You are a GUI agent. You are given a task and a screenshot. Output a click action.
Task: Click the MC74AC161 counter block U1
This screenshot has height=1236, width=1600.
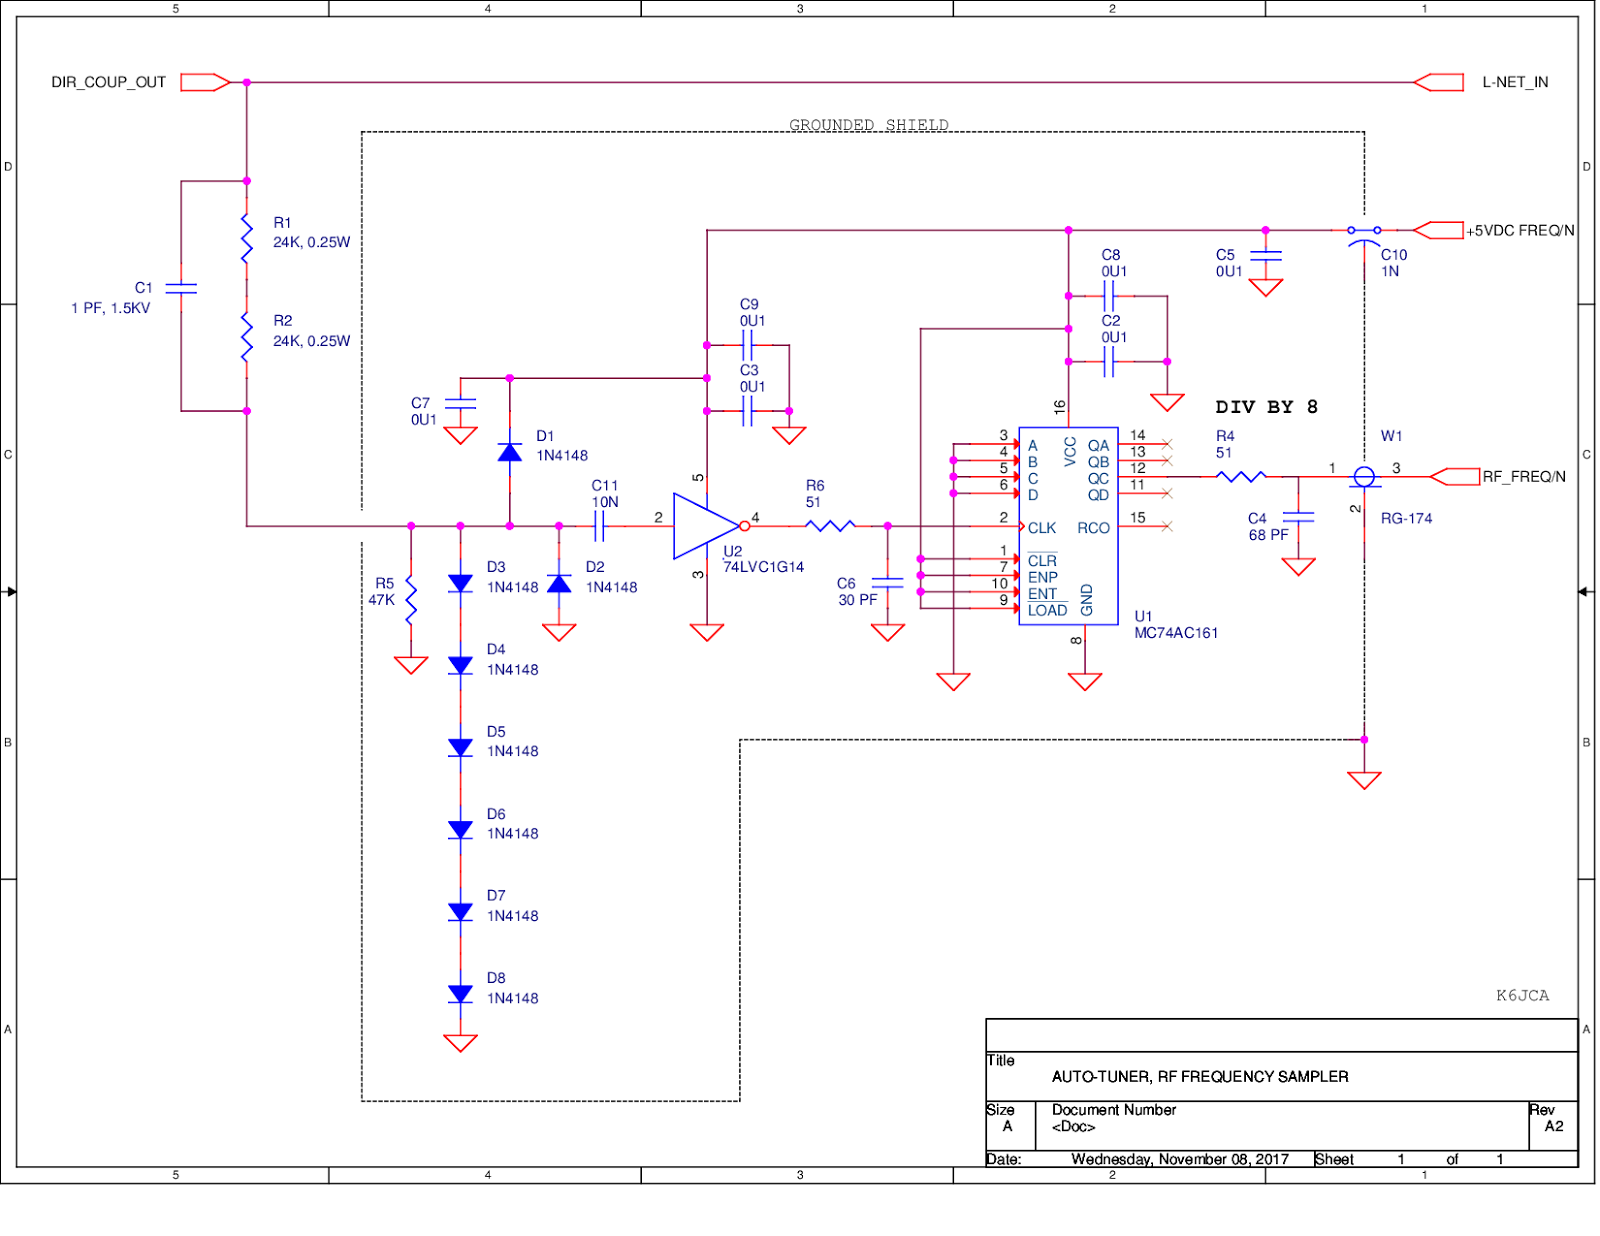click(x=1067, y=525)
